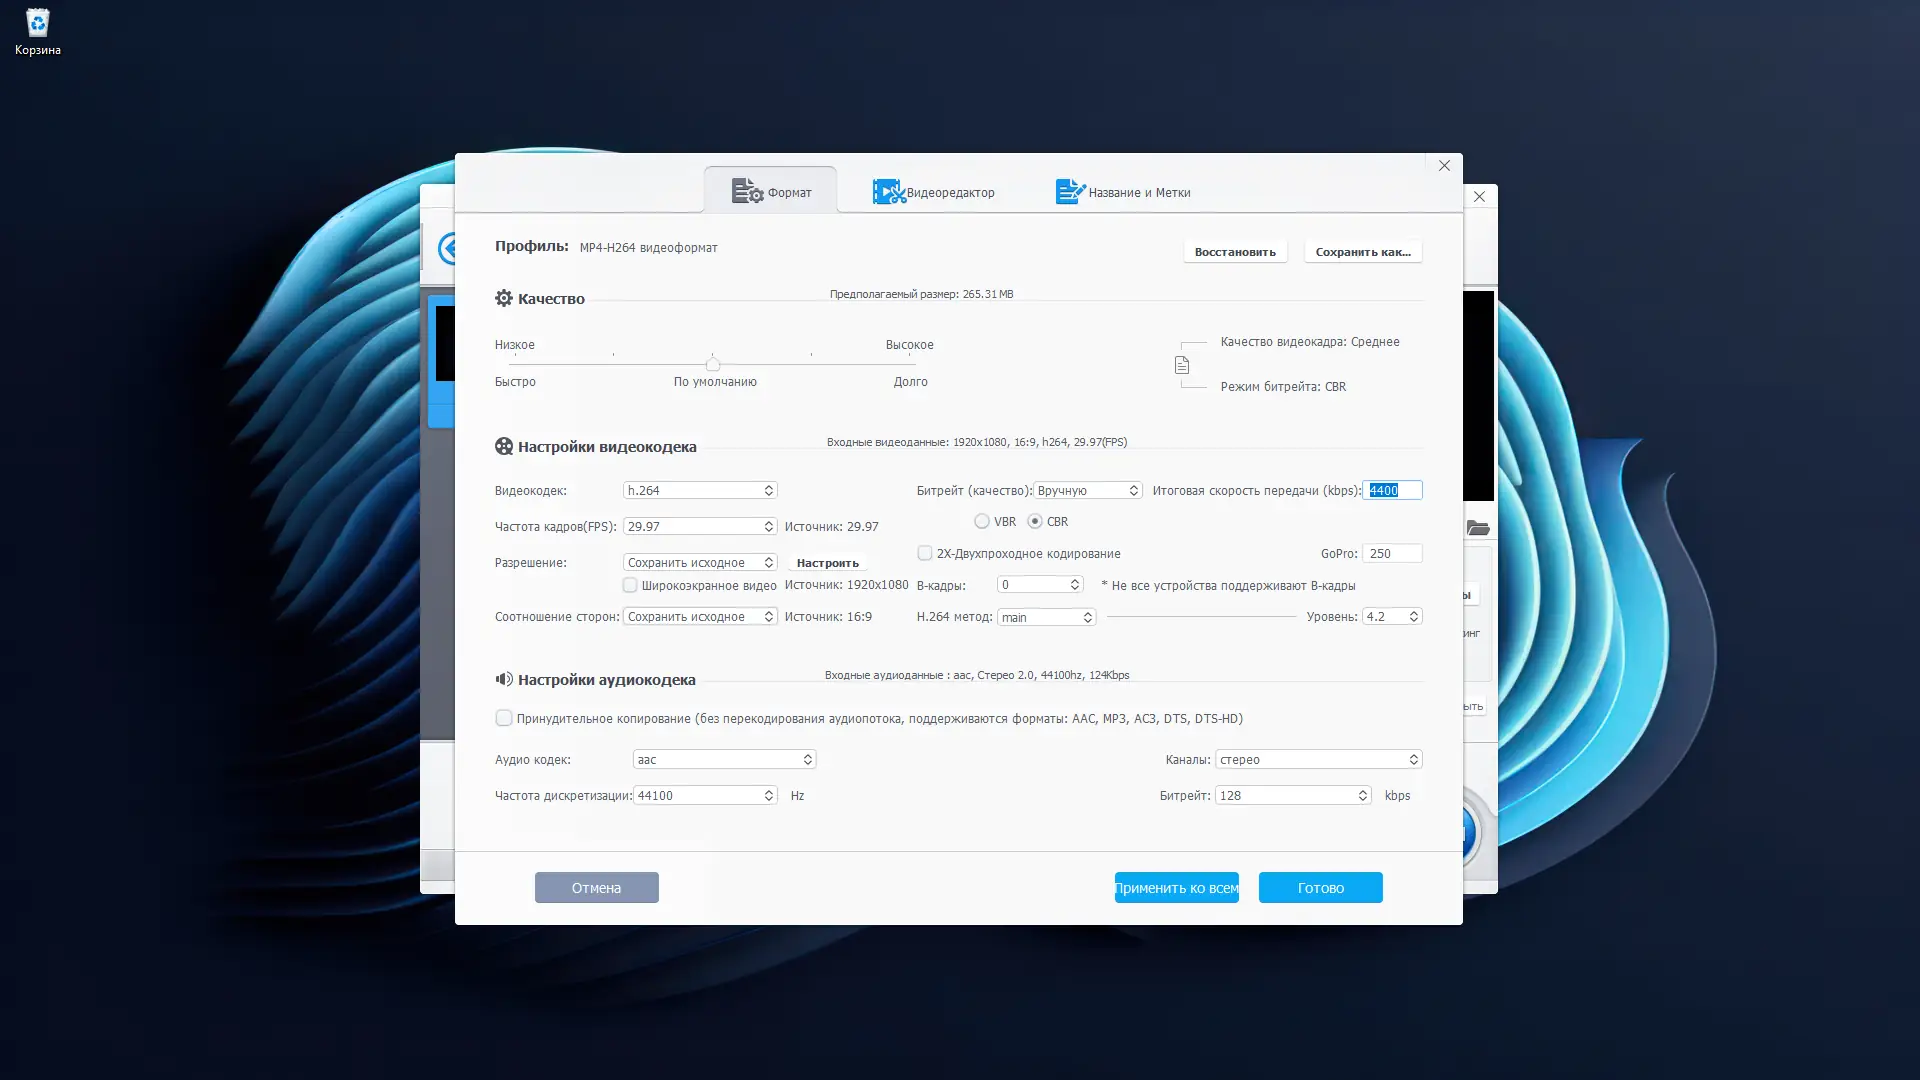Screen dimensions: 1920x1080
Task: Open the Видеоредактор tab
Action: click(933, 192)
